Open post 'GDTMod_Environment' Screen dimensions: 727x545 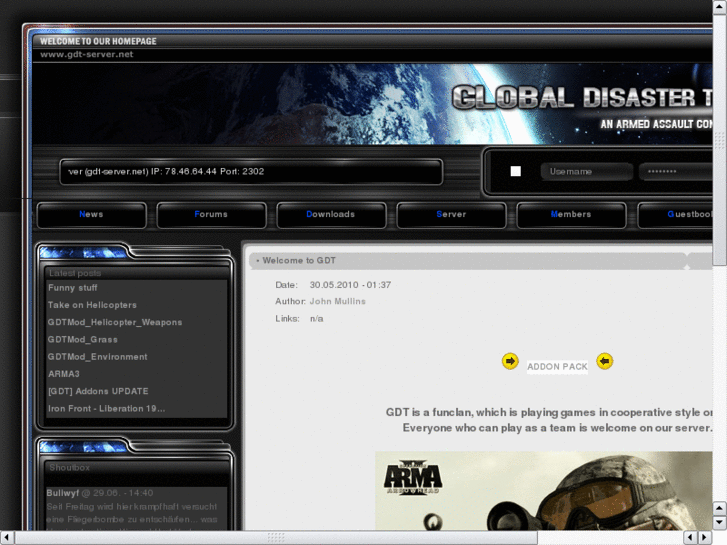click(x=98, y=357)
